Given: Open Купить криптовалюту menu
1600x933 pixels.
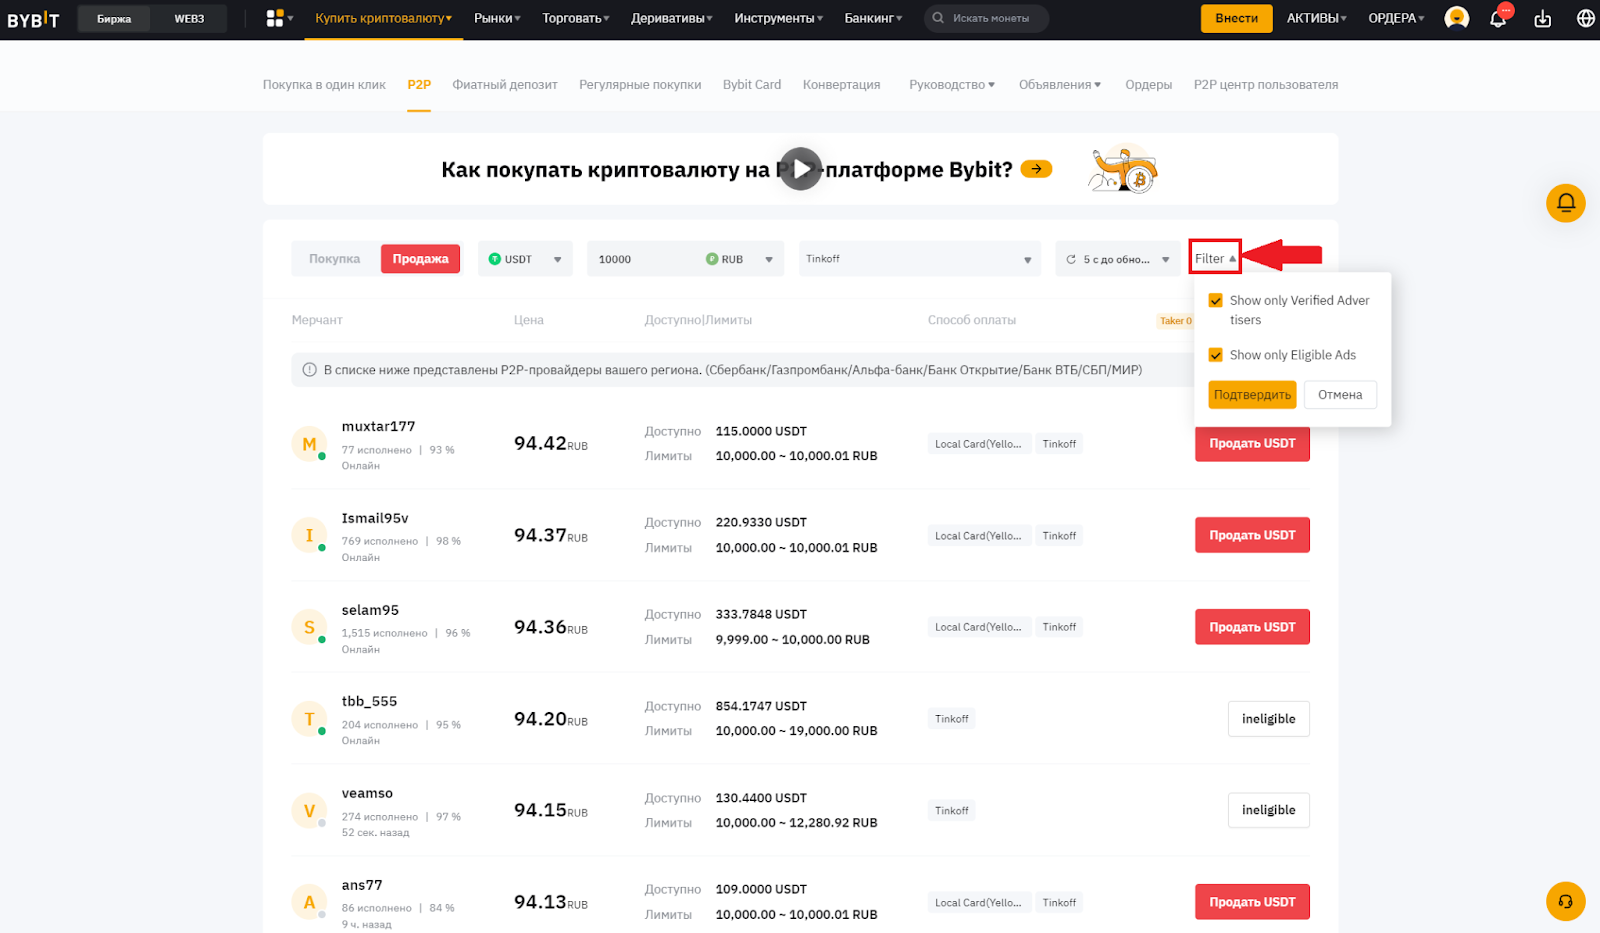Looking at the screenshot, I should click(x=383, y=18).
